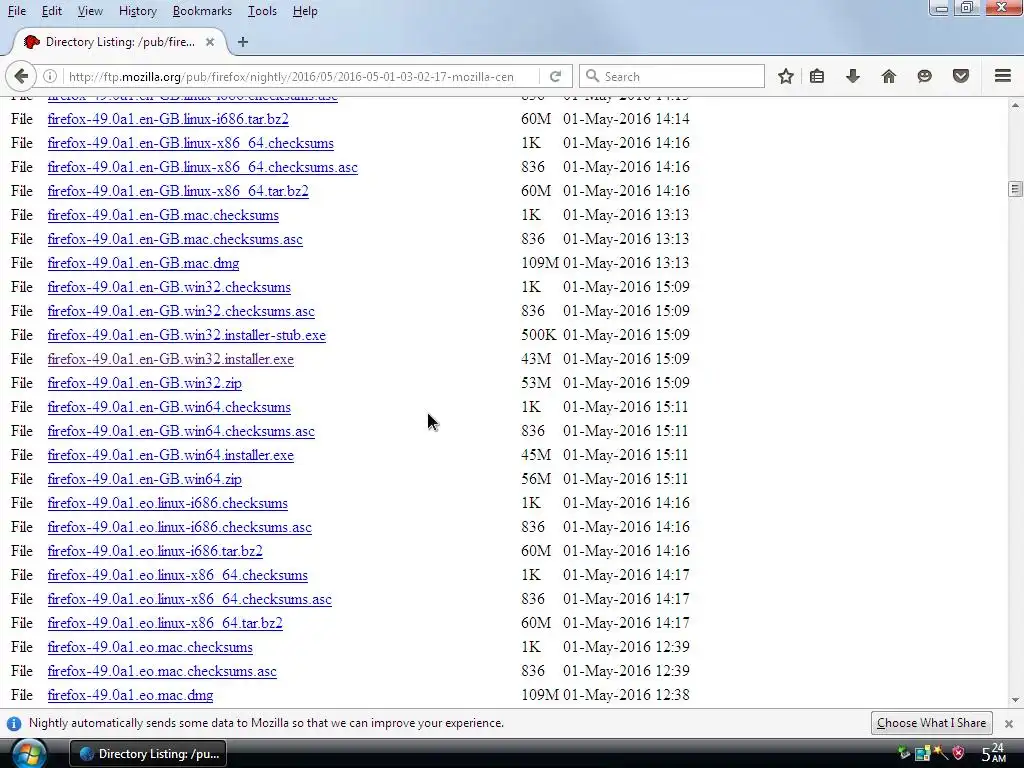The width and height of the screenshot is (1024, 768).
Task: Bookmark this page with the star icon
Action: click(x=786, y=76)
